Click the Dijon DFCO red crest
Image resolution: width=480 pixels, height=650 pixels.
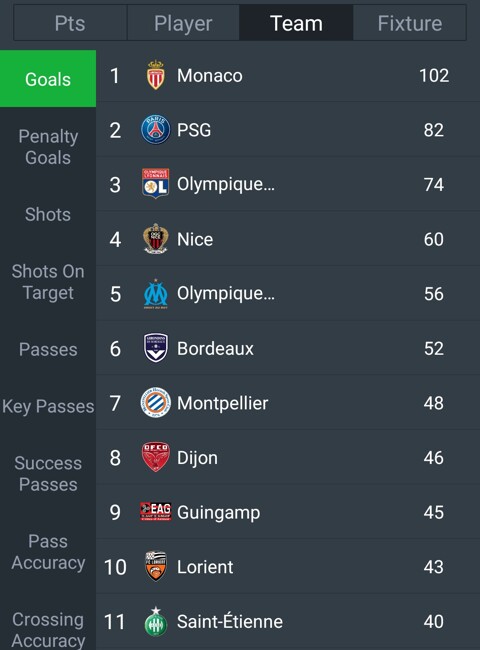[x=155, y=457]
